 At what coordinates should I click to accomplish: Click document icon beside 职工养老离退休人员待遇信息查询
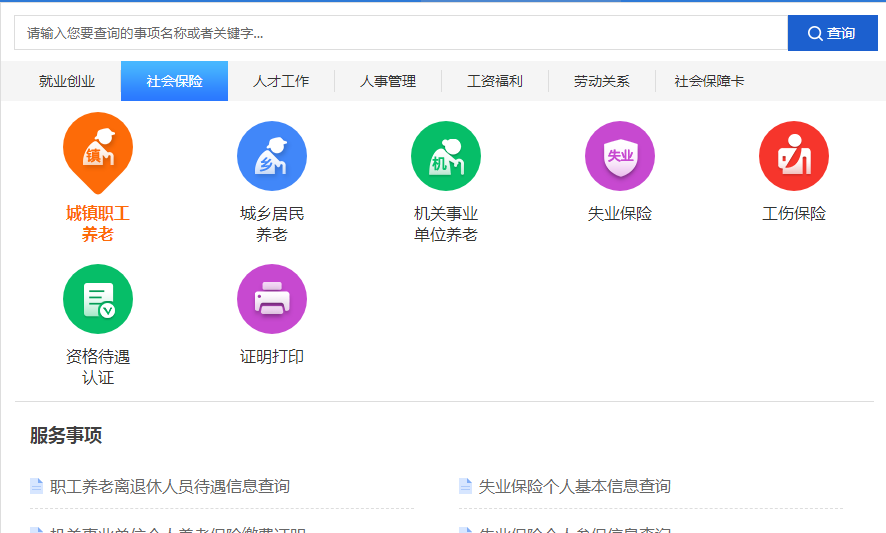(37, 486)
